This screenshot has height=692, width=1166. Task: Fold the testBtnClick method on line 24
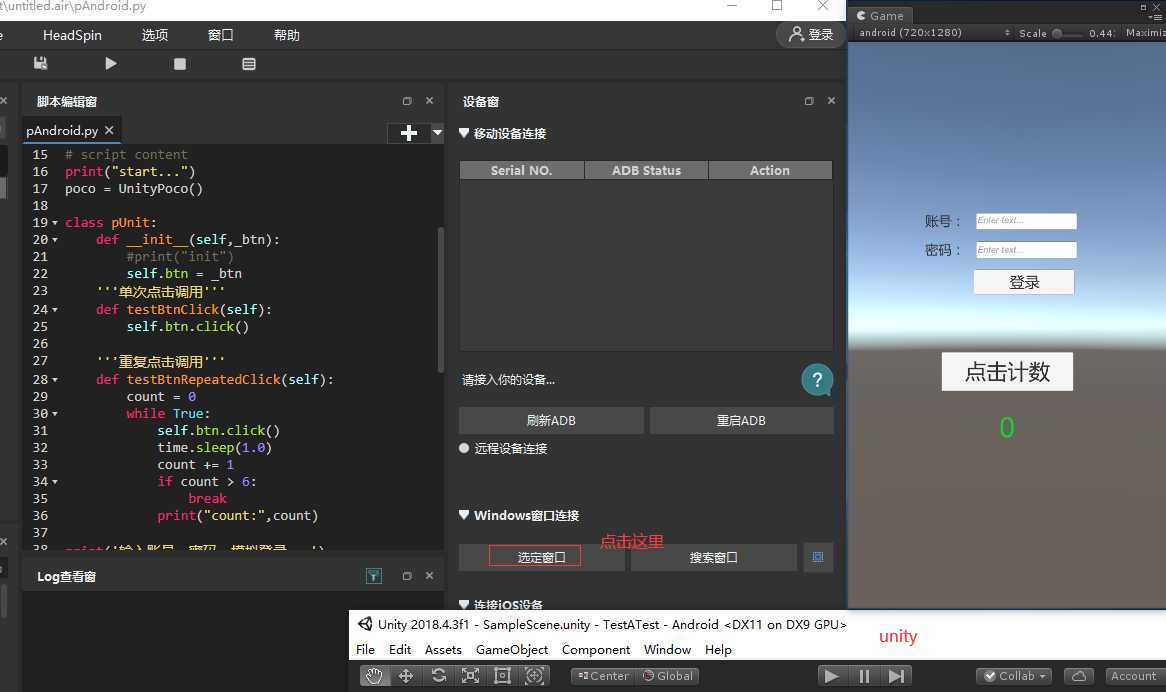[x=55, y=310]
